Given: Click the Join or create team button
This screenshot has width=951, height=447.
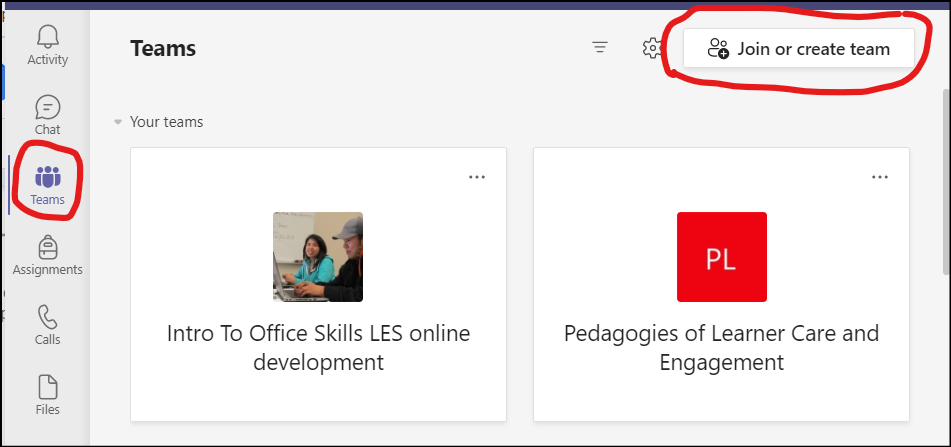Looking at the screenshot, I should click(799, 49).
